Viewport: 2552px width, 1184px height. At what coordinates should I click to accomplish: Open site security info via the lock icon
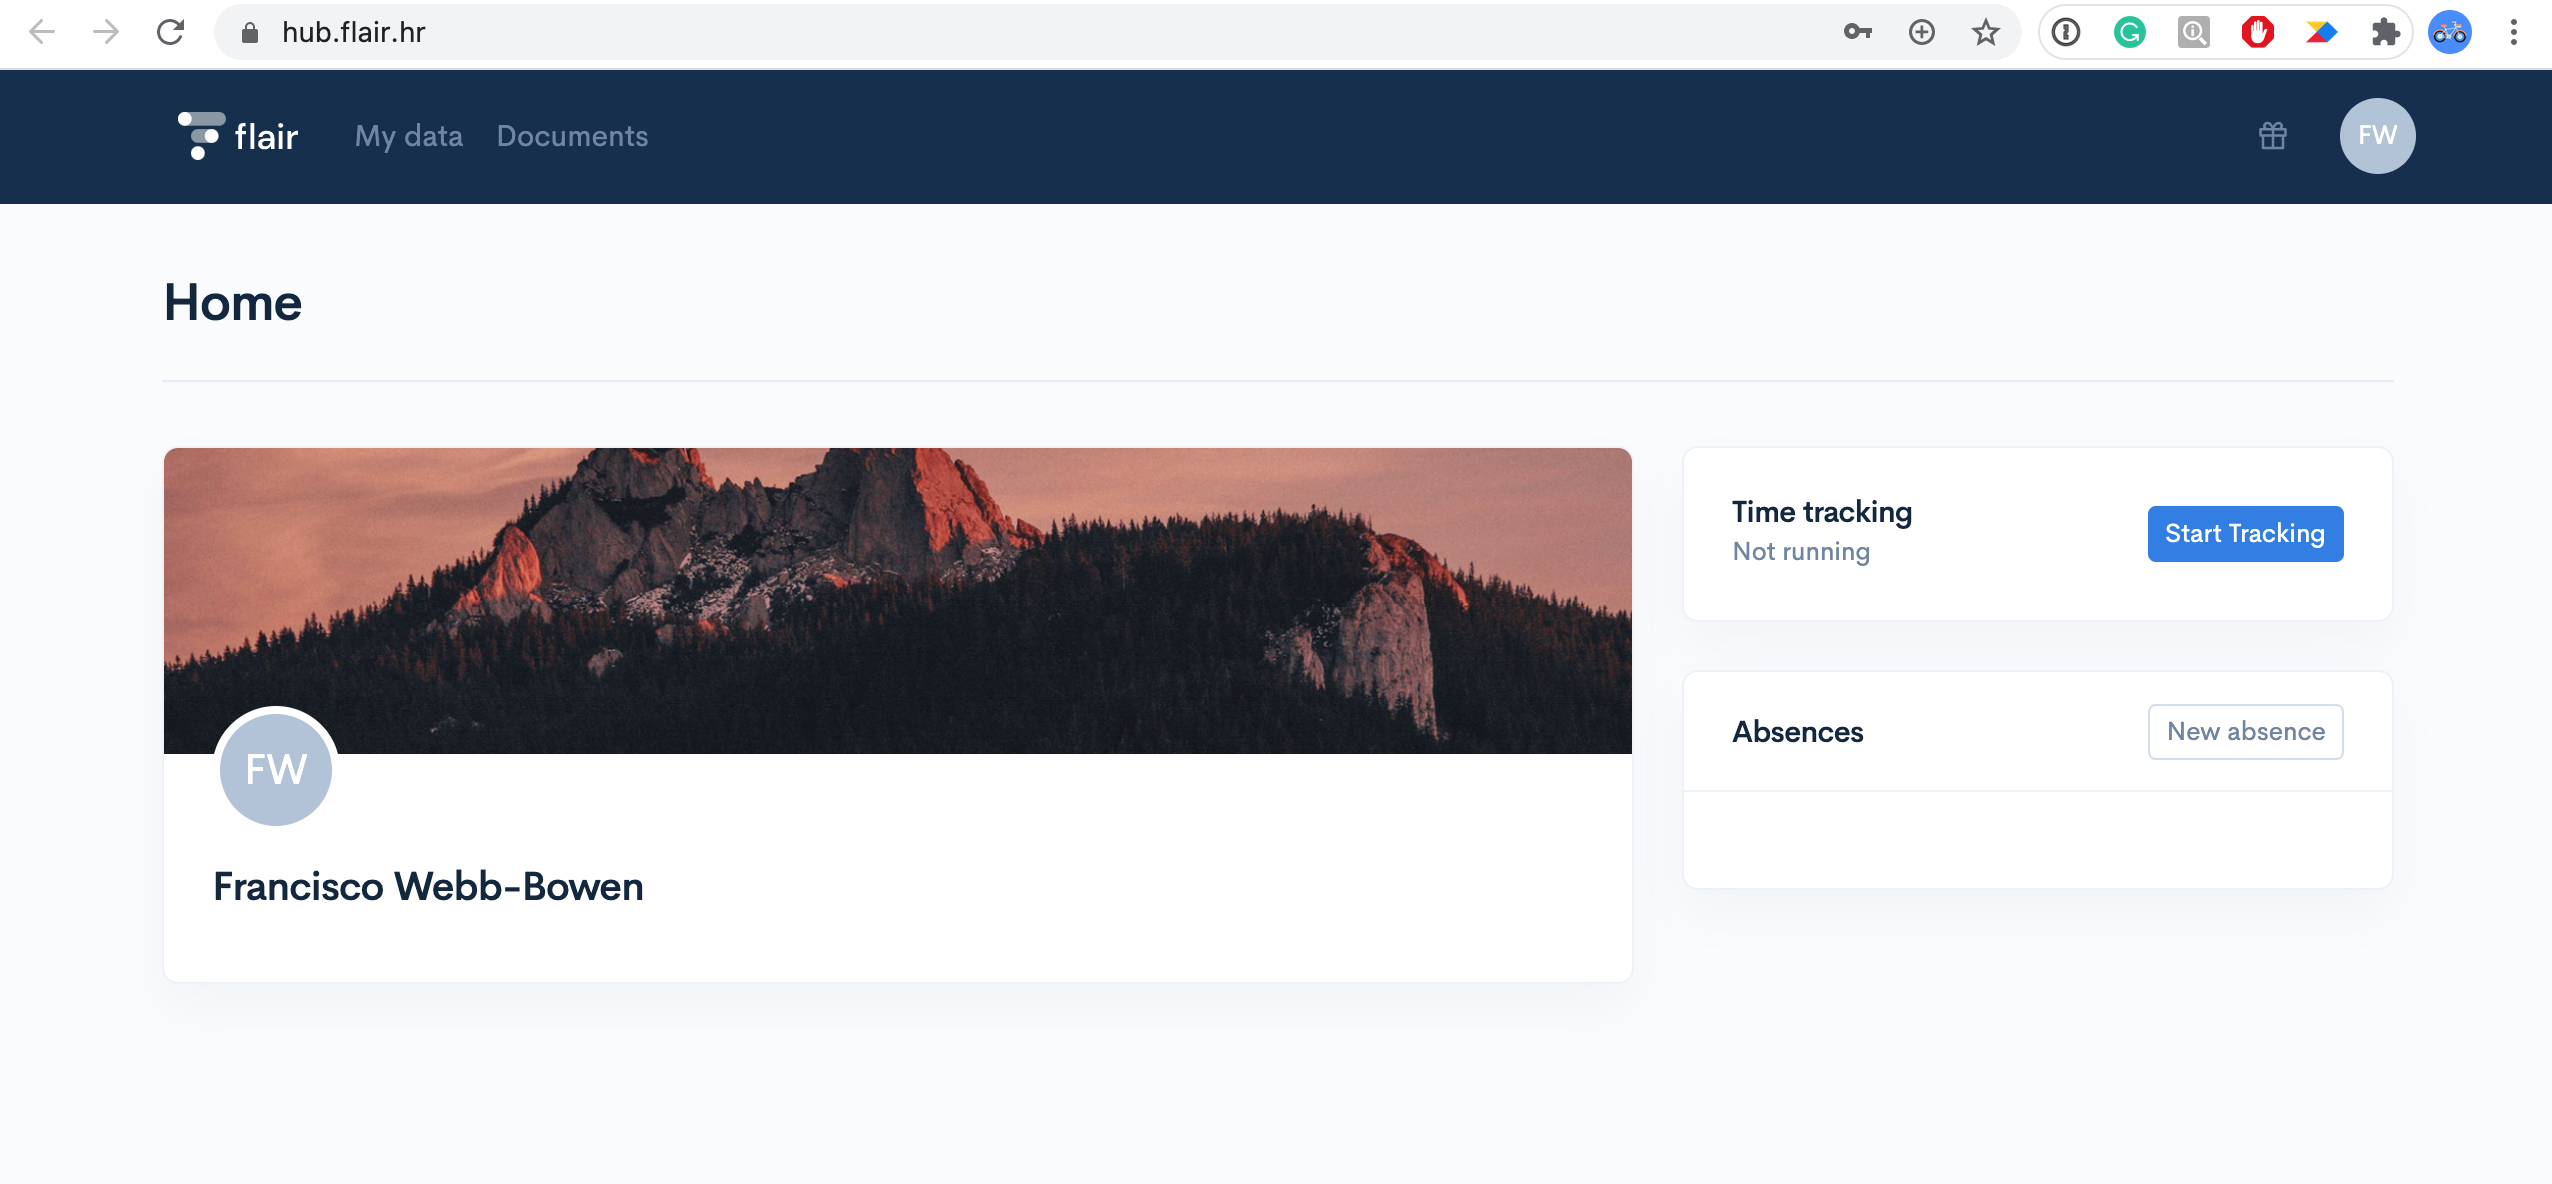tap(248, 32)
